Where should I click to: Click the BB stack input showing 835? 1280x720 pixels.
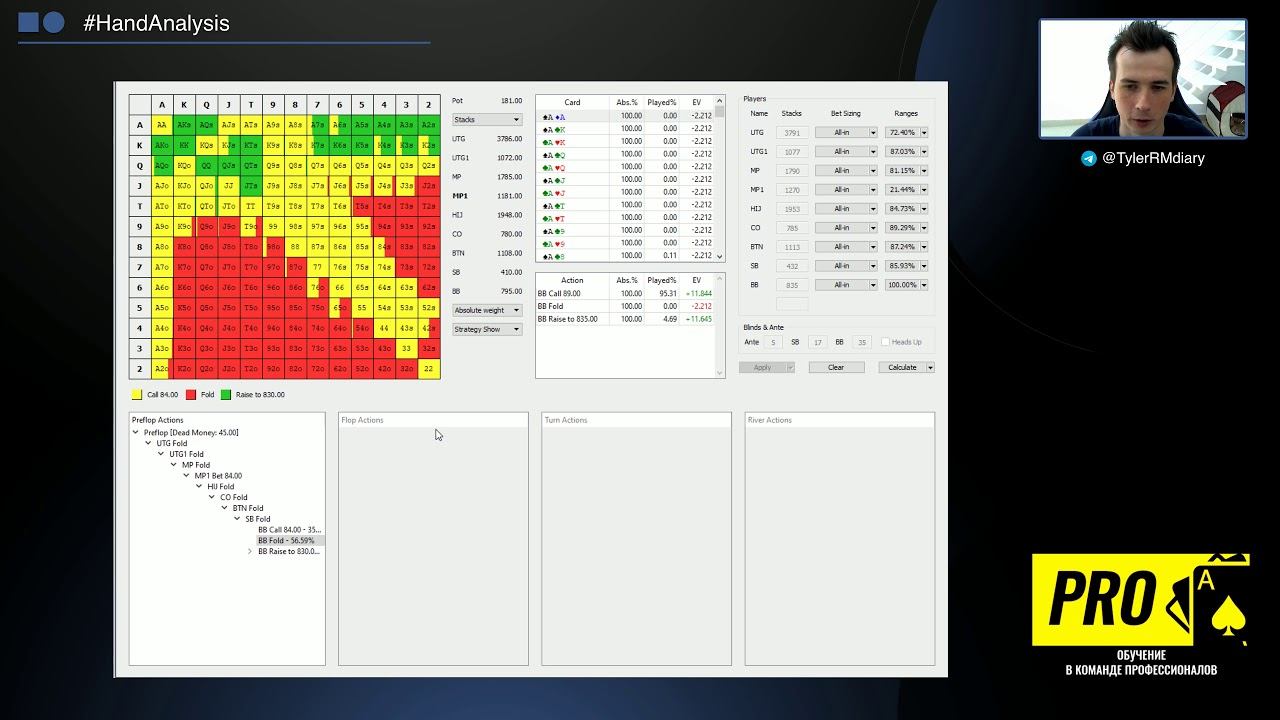pyautogui.click(x=792, y=285)
